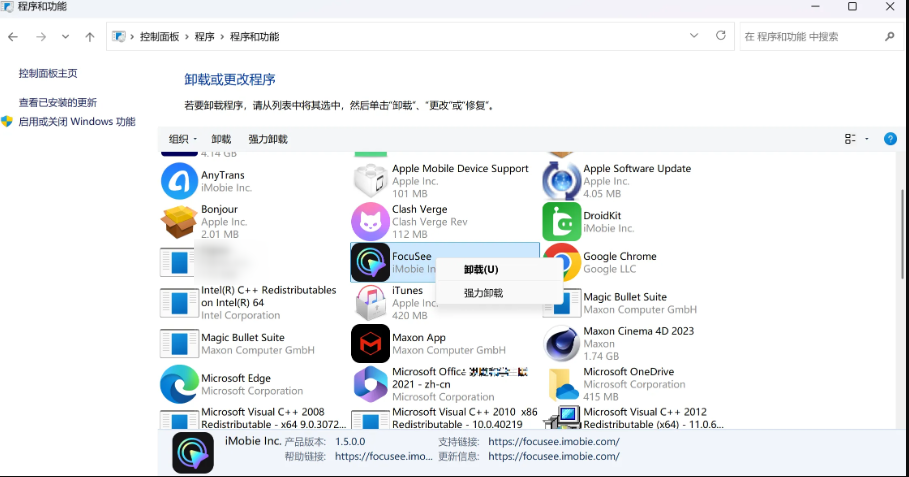Select the FocuSee icon in the list

[370, 263]
